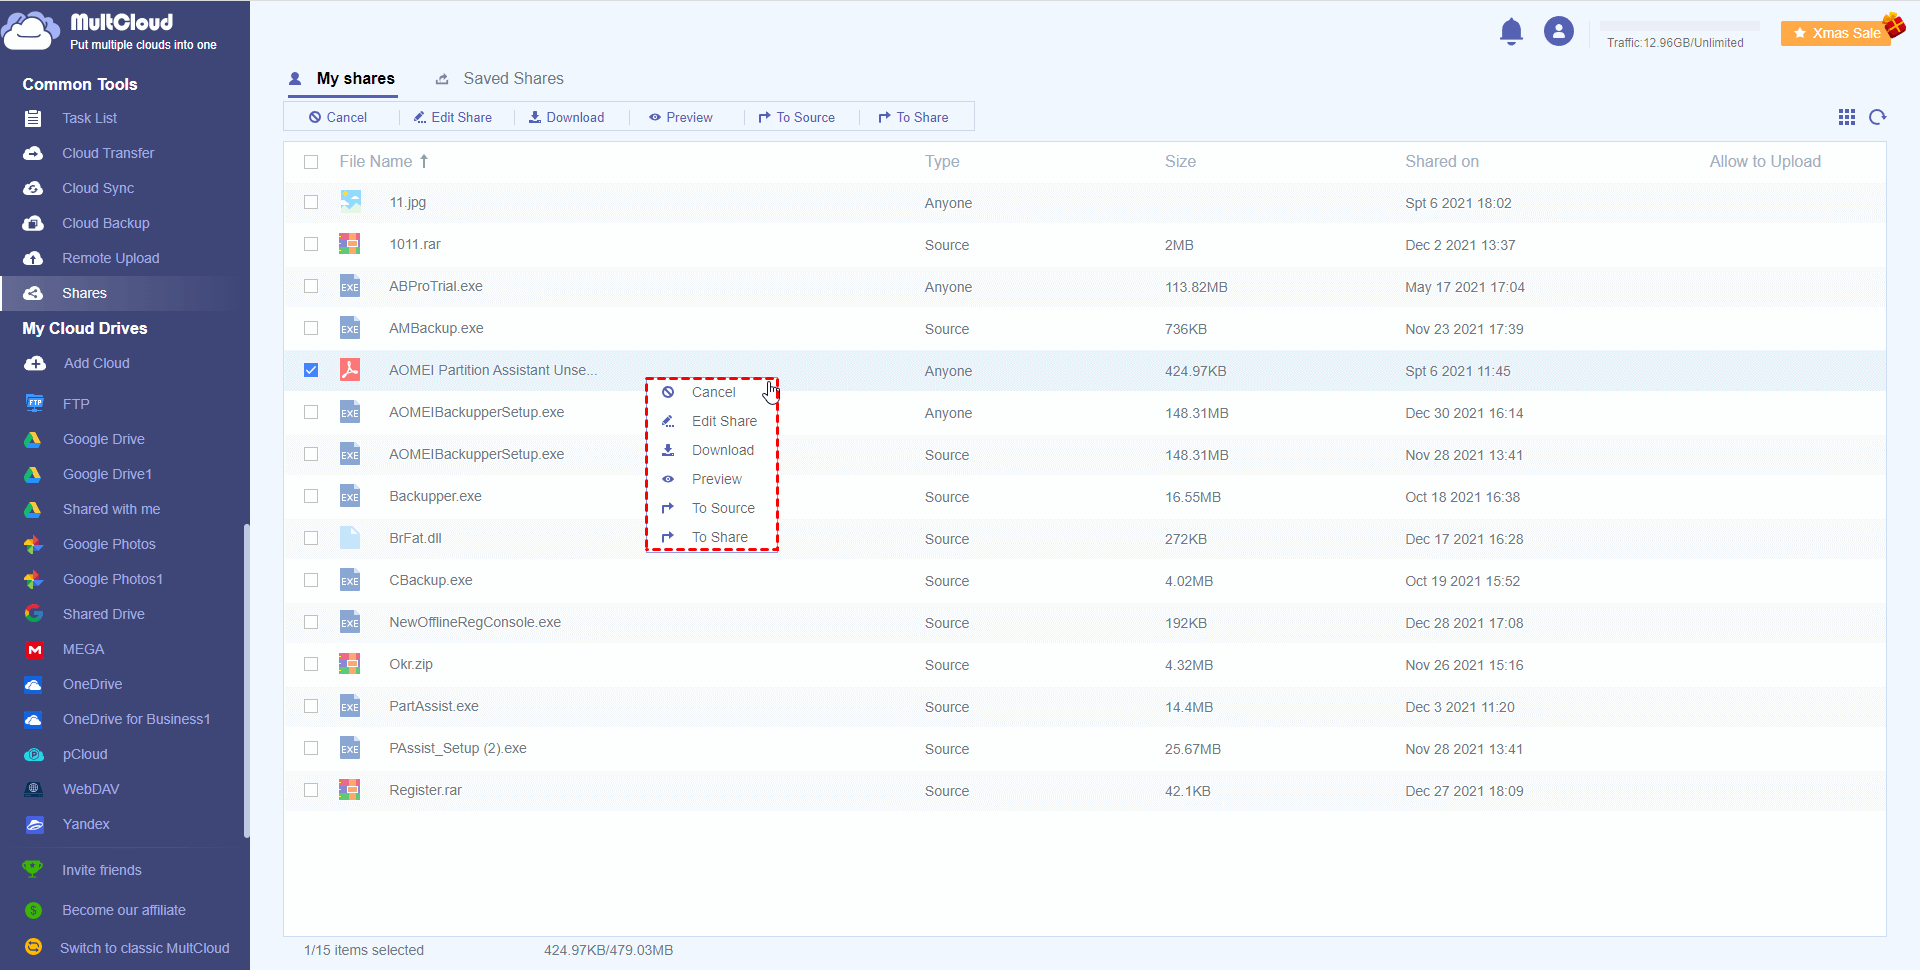Tick the Register.rar checkbox
Image resolution: width=1920 pixels, height=970 pixels.
pos(311,790)
